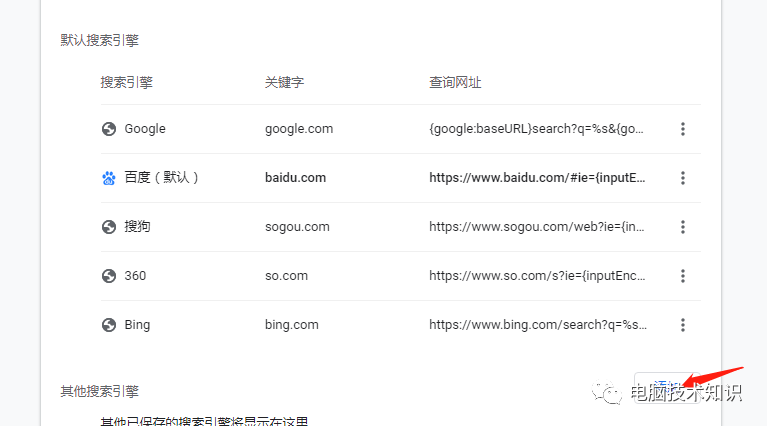Click the 关键字 column header

284,82
